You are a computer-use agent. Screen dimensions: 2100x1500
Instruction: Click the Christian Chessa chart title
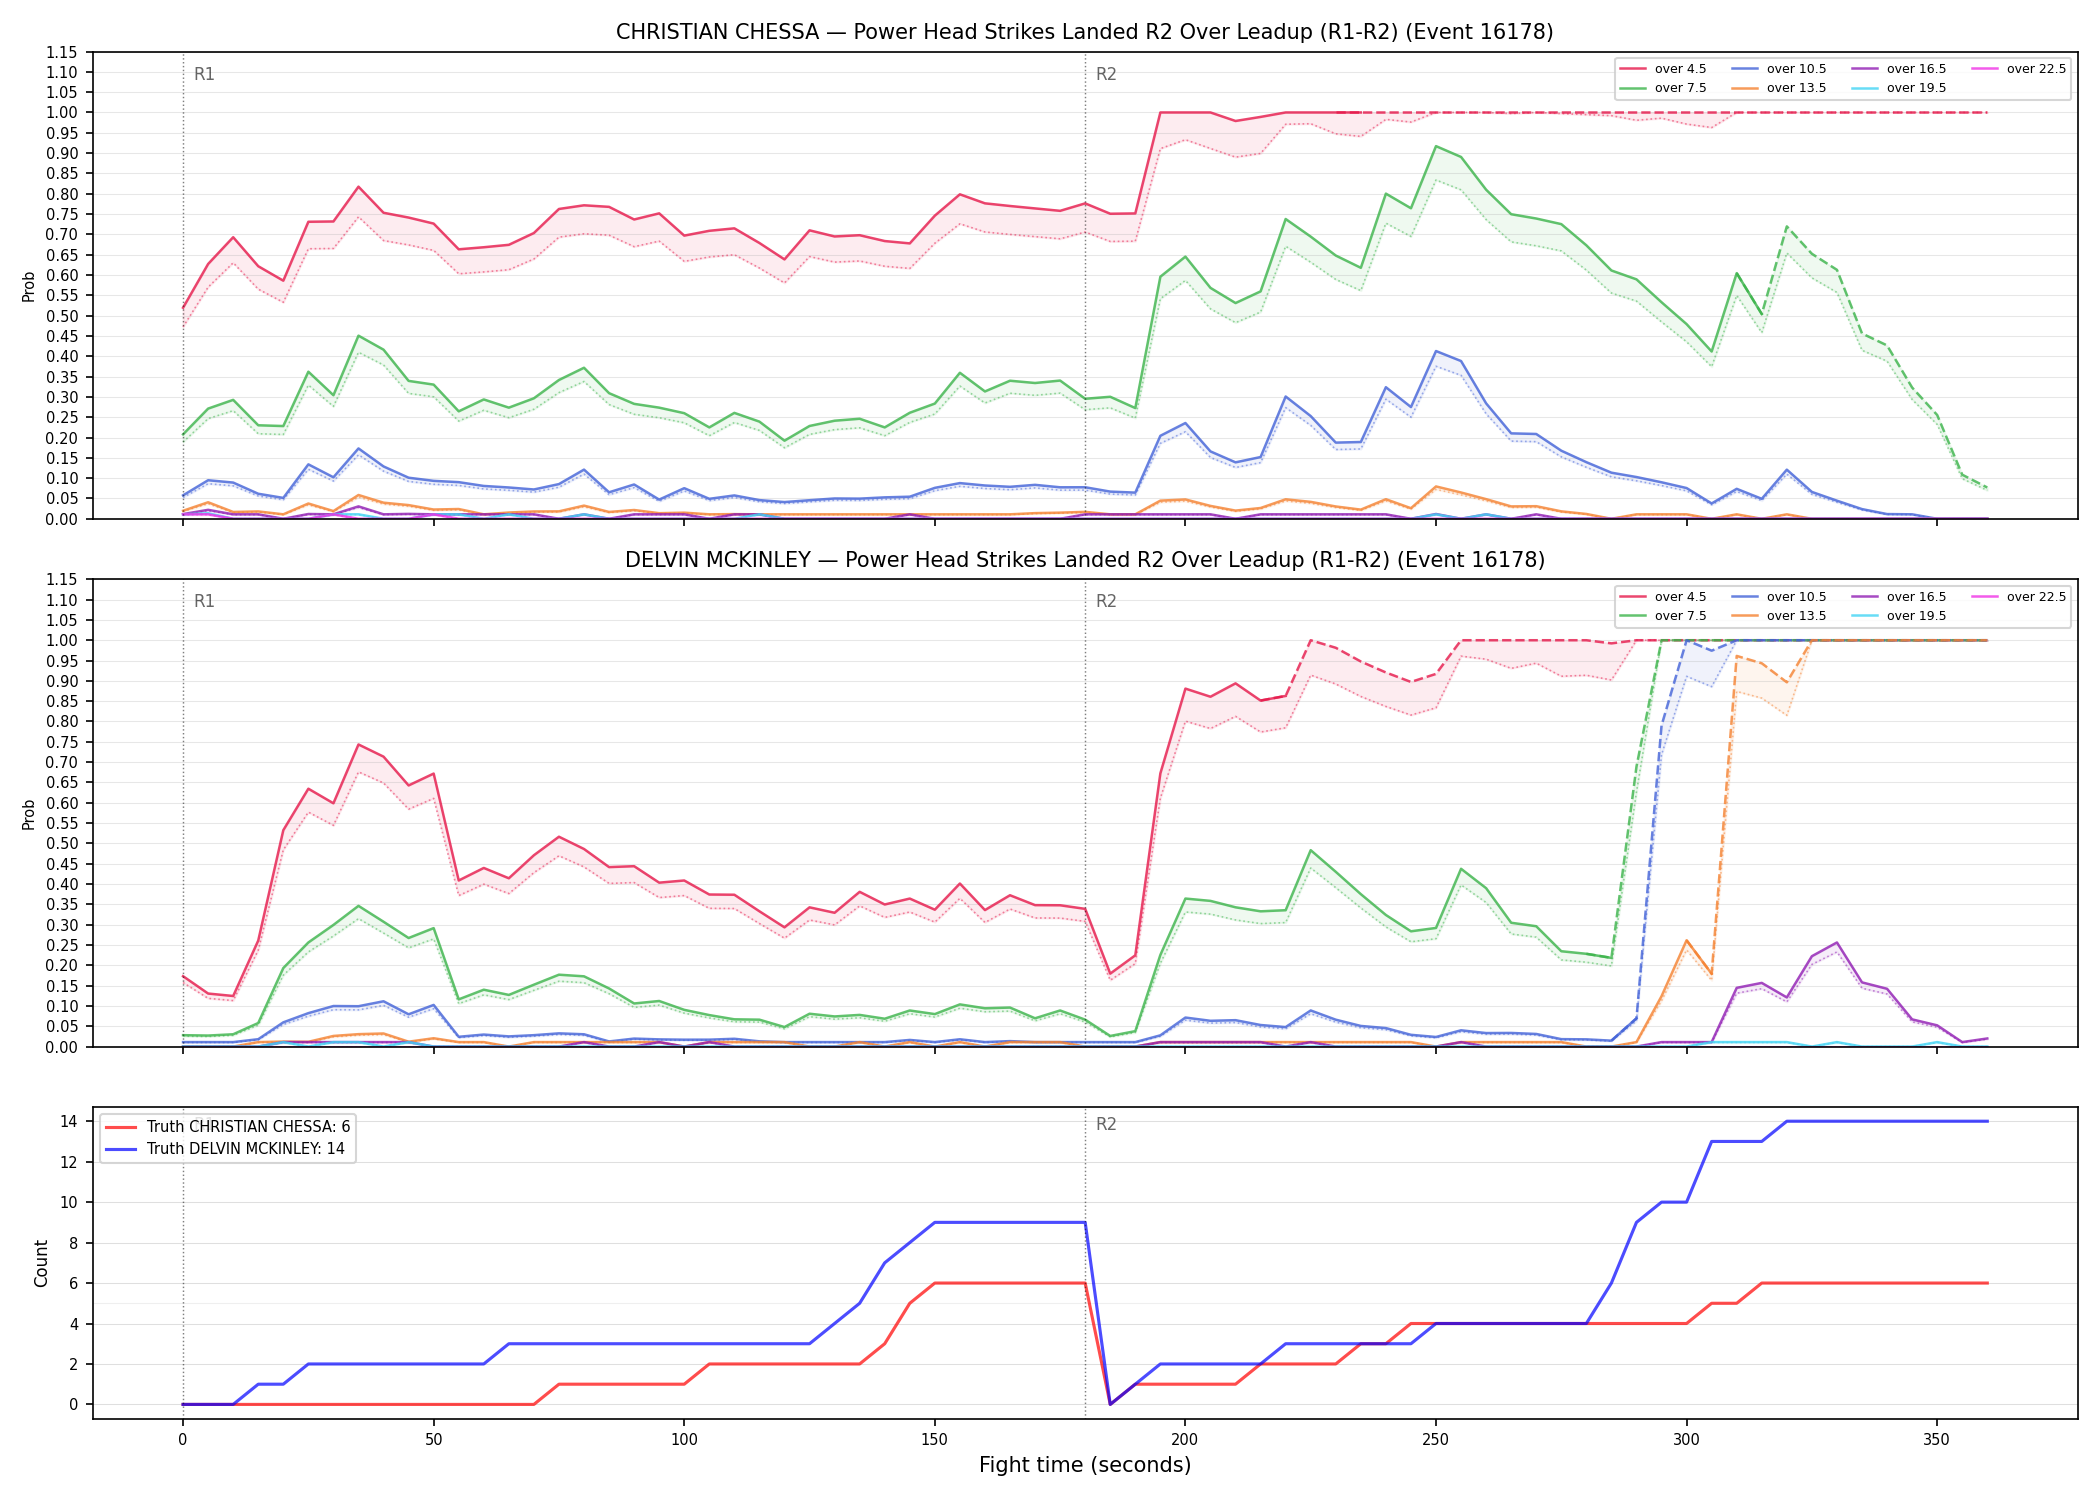point(1084,32)
